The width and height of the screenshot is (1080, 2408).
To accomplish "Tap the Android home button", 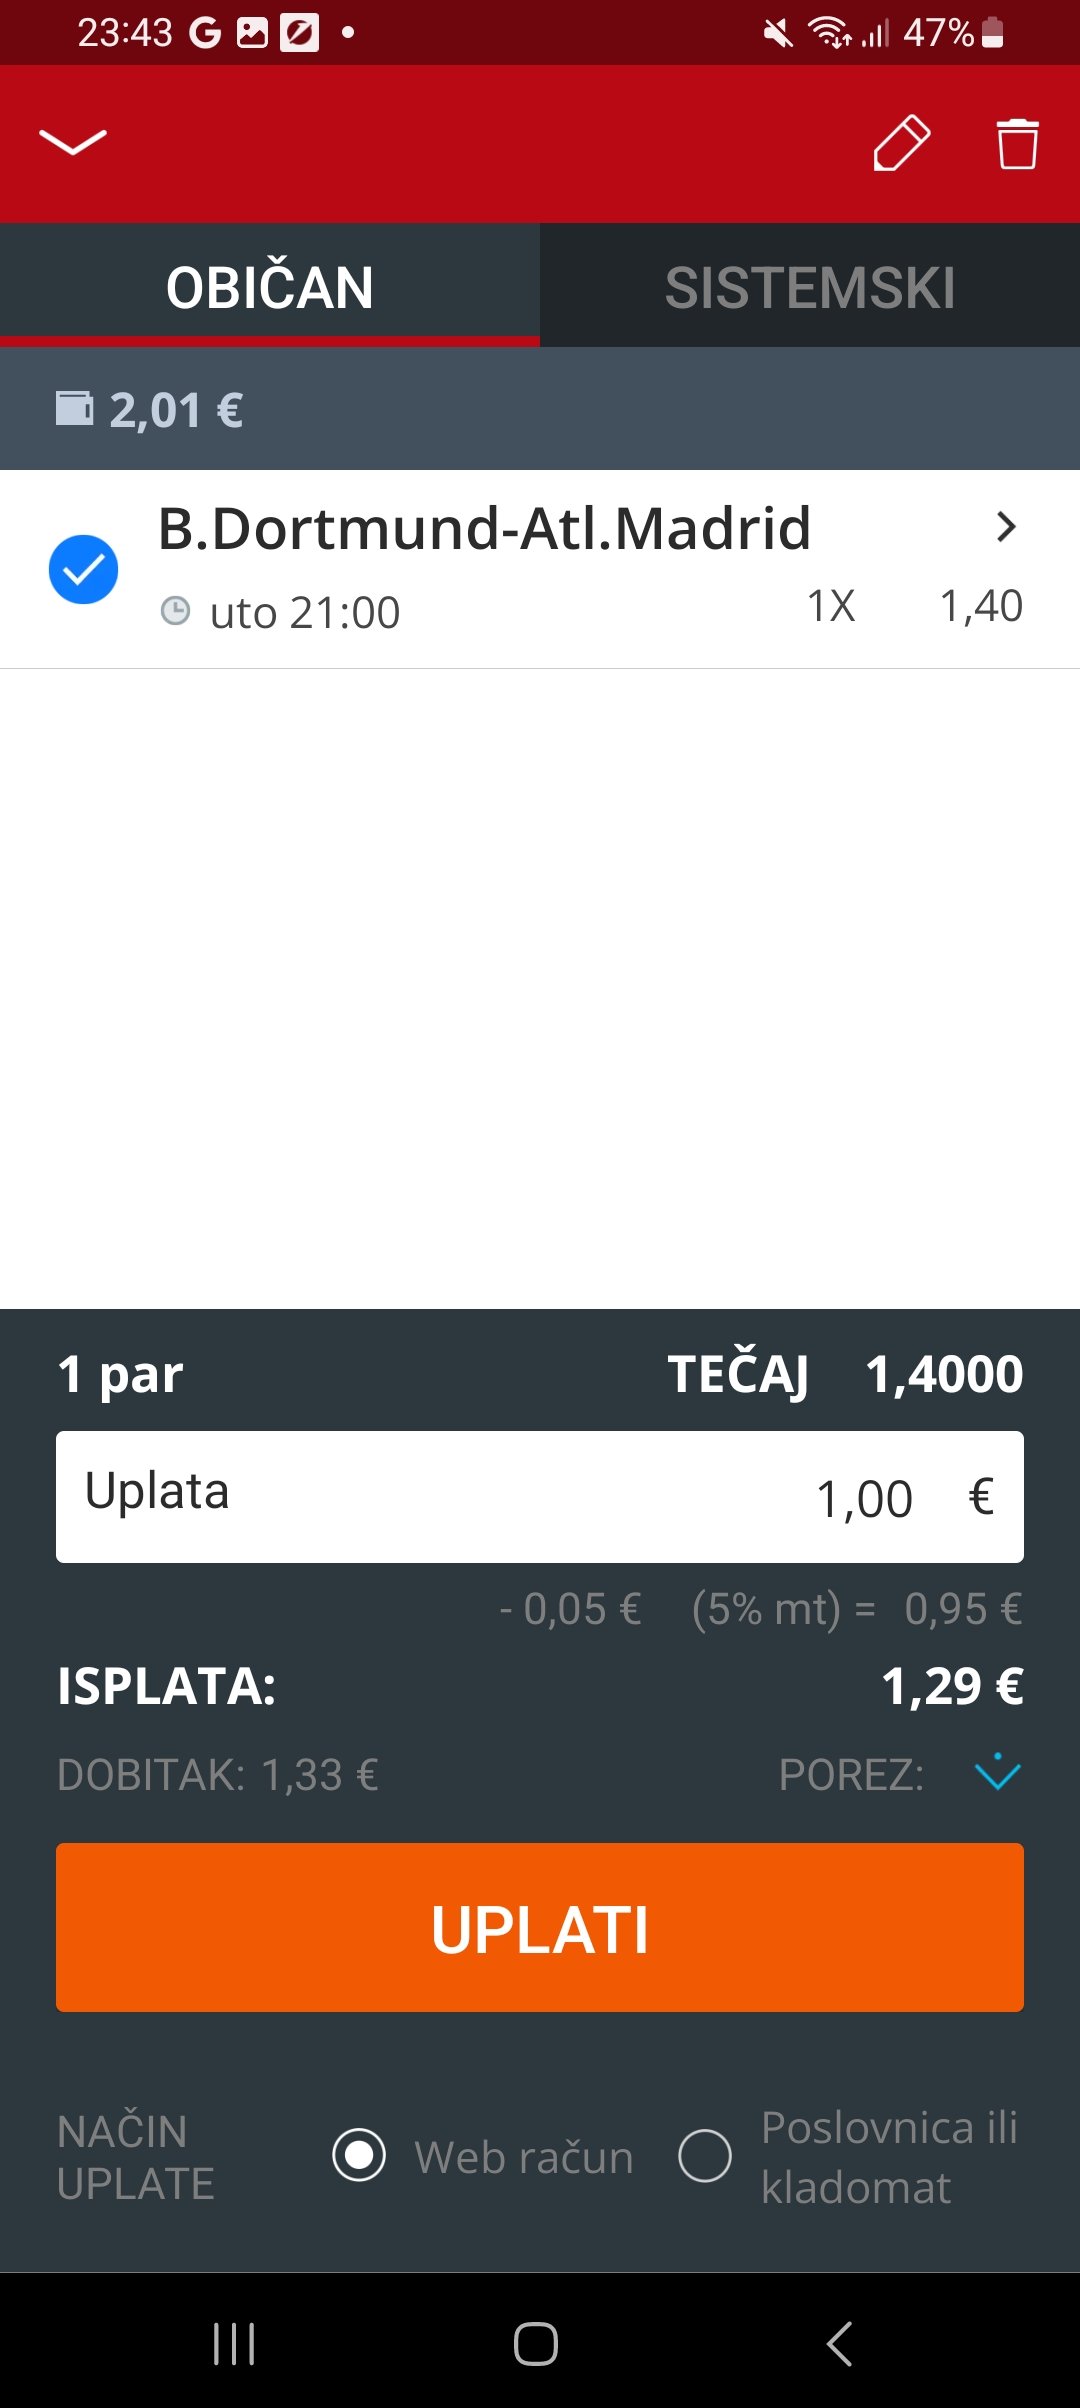I will click(x=536, y=2343).
